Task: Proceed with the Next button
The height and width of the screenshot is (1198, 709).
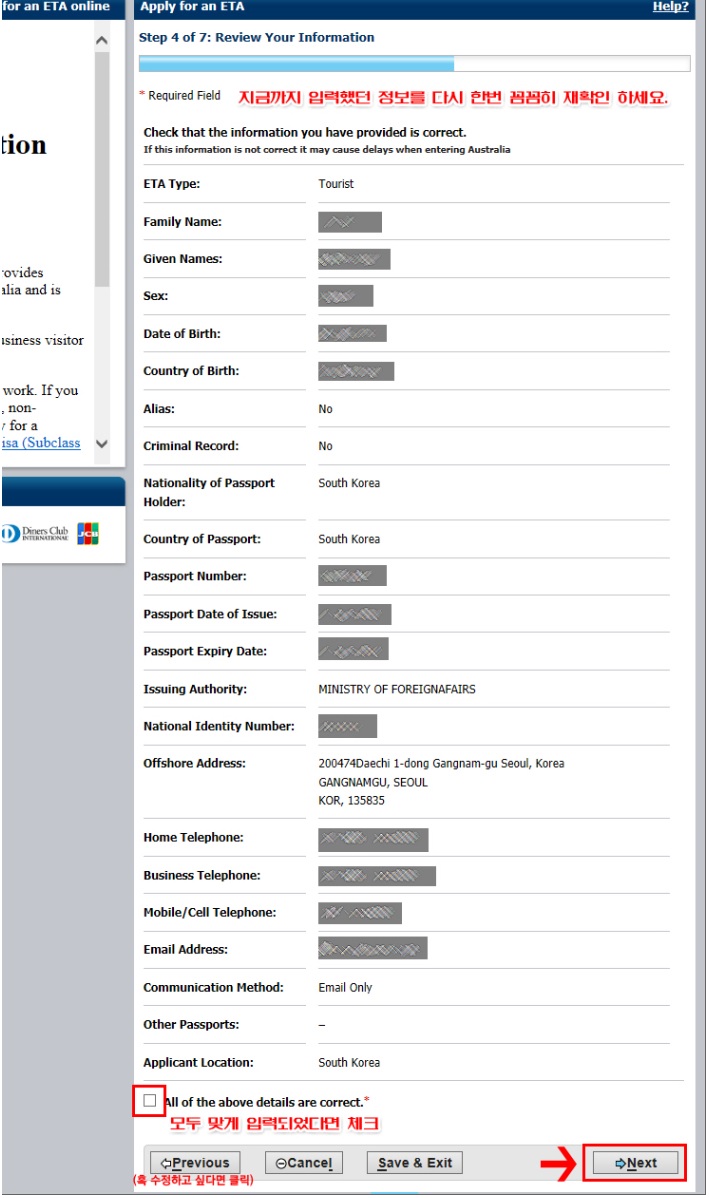Action: coord(636,1163)
